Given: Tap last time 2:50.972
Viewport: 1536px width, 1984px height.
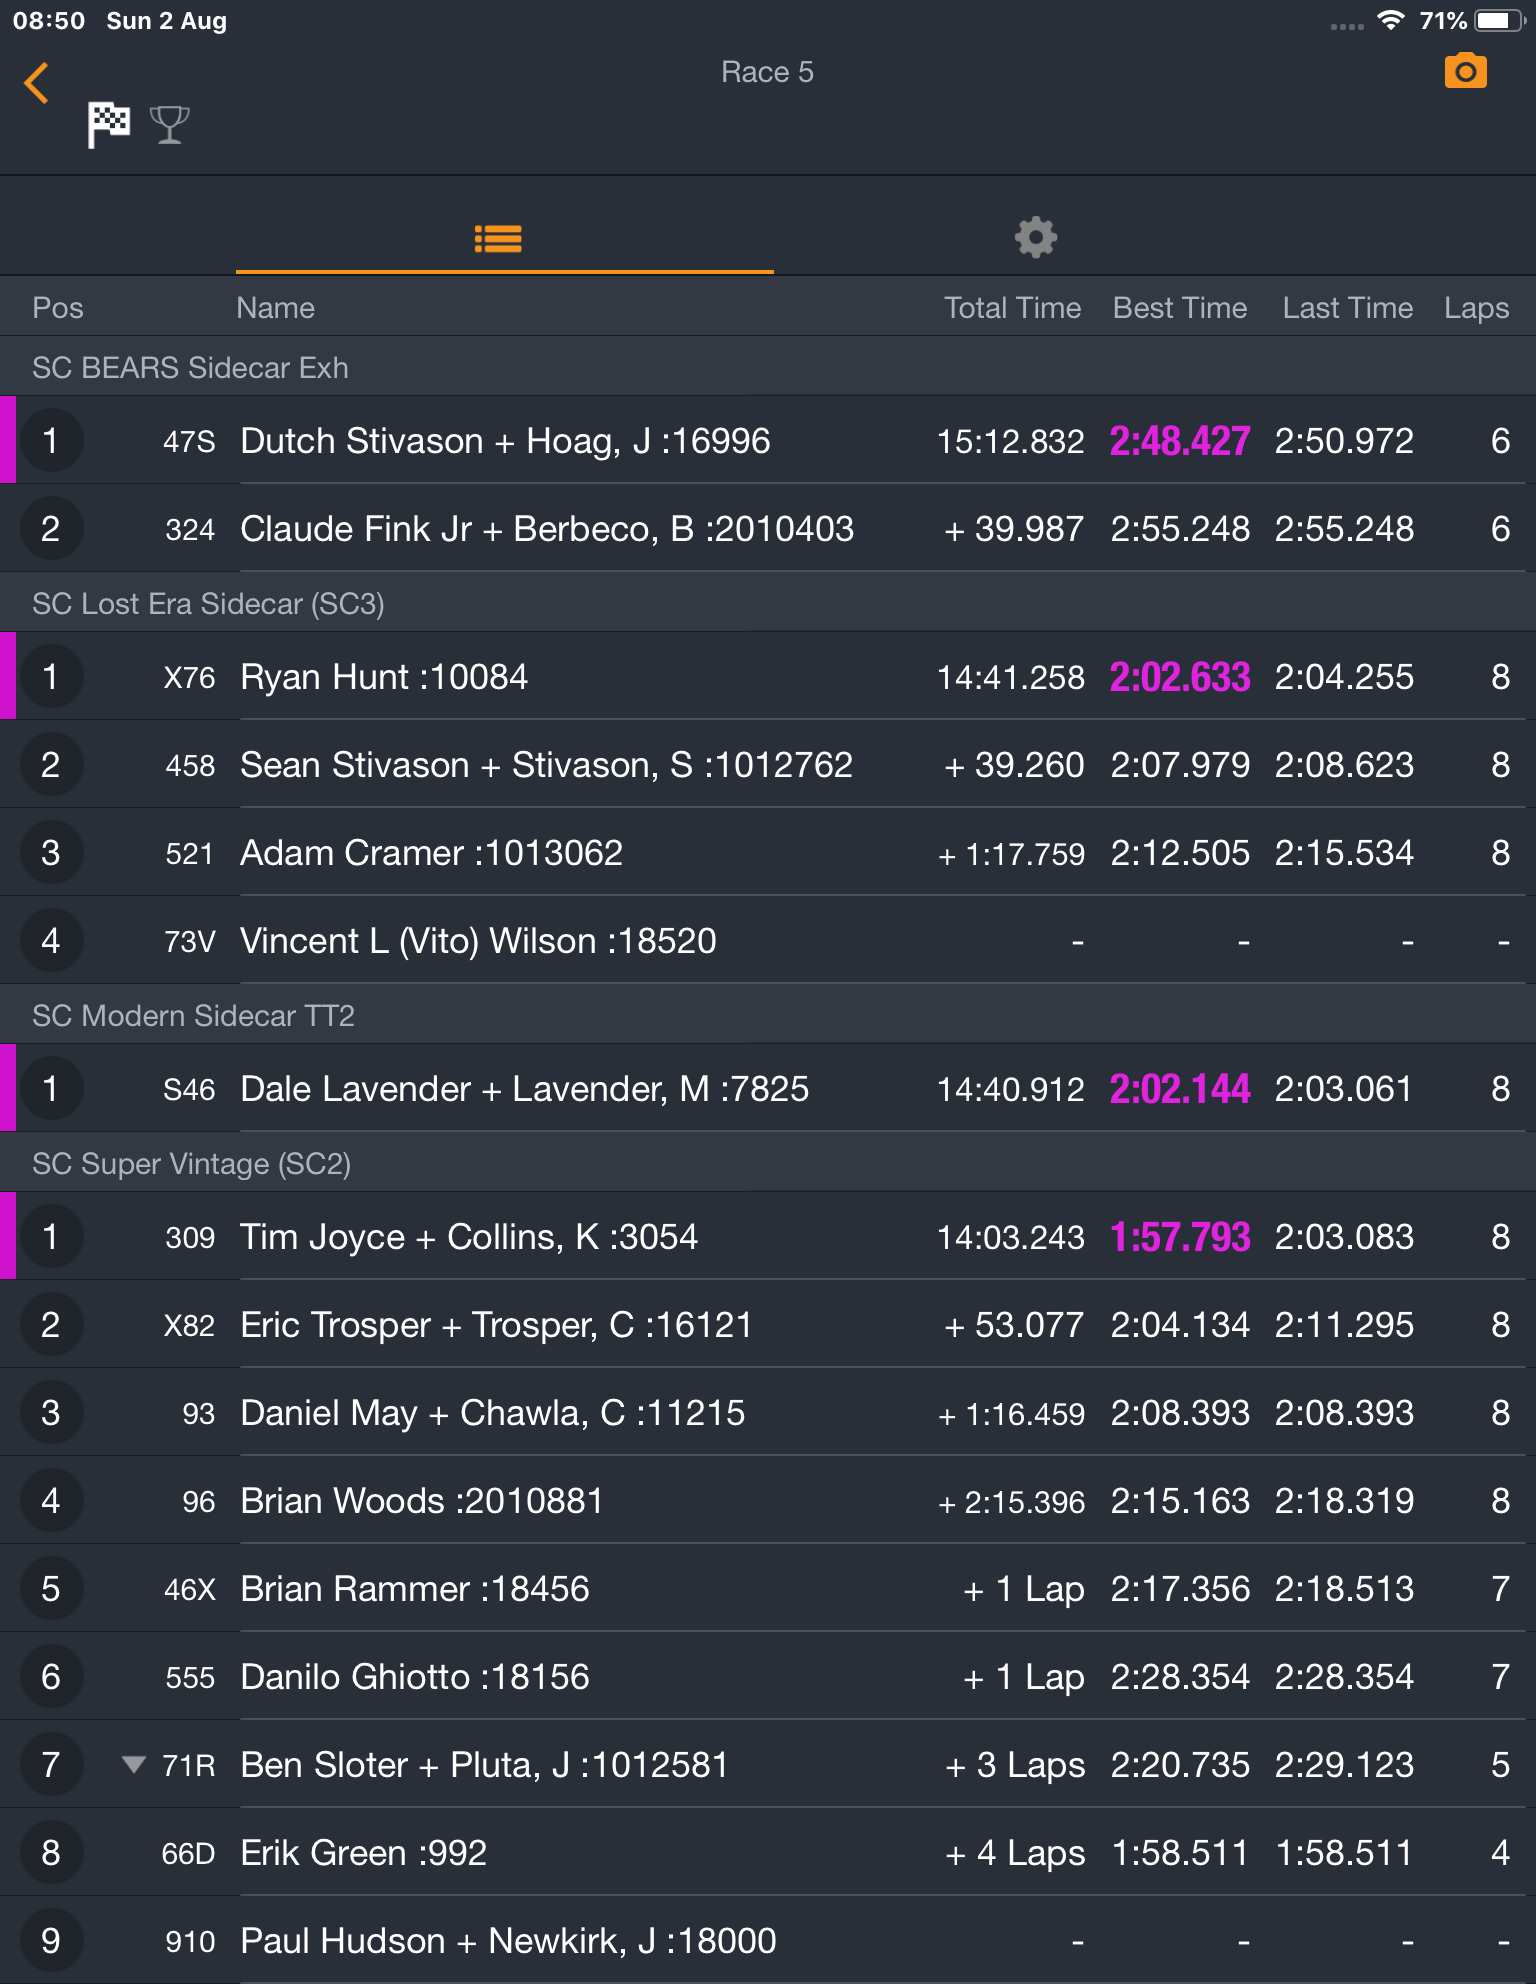Looking at the screenshot, I should pyautogui.click(x=1344, y=441).
